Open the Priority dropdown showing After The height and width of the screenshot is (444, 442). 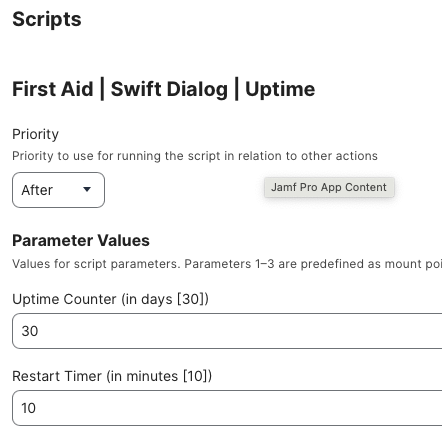click(58, 190)
